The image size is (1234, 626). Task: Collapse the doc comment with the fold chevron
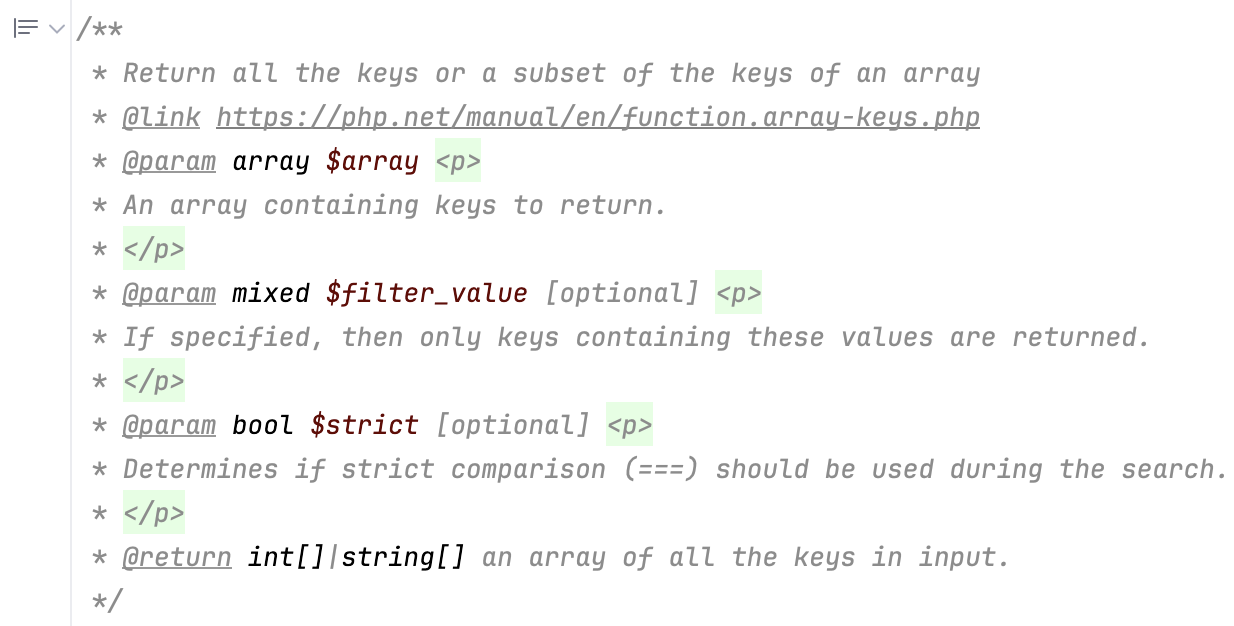tap(57, 28)
